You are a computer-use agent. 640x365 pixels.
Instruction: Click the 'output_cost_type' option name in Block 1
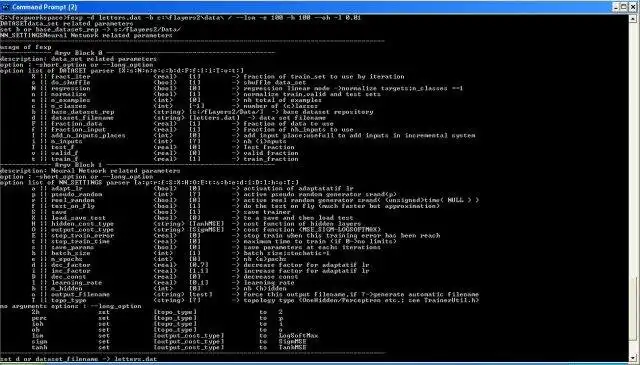(82, 229)
